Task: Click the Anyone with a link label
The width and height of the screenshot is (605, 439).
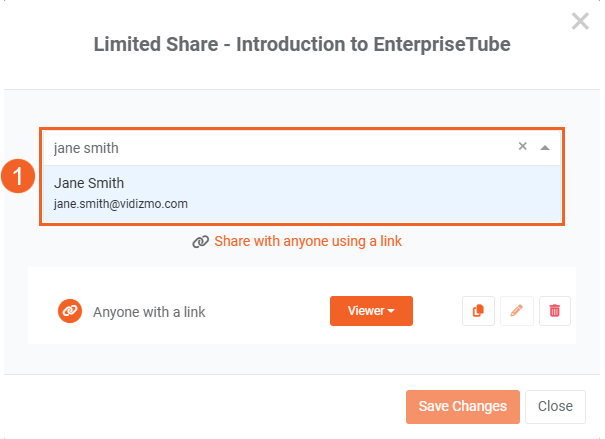Action: click(x=149, y=312)
